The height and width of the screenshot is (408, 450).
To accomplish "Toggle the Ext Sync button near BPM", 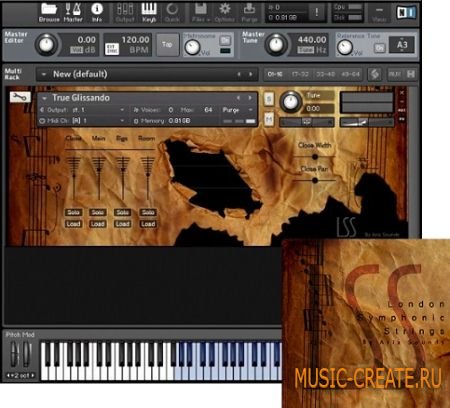I will 112,49.
